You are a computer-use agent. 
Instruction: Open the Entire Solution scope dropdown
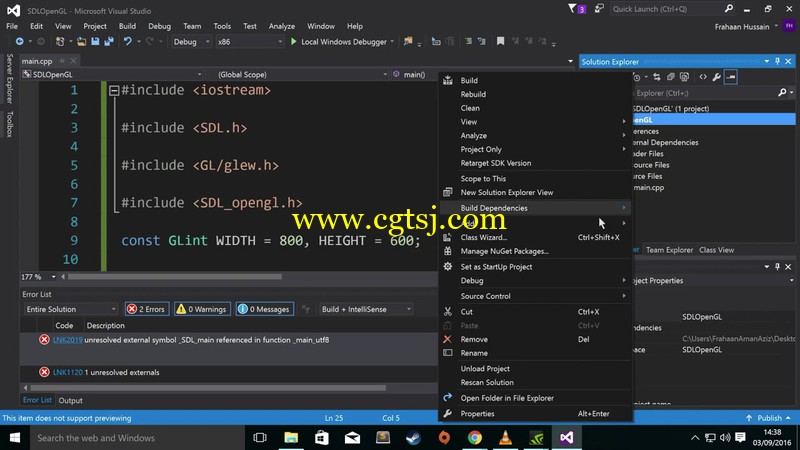[x=71, y=309]
